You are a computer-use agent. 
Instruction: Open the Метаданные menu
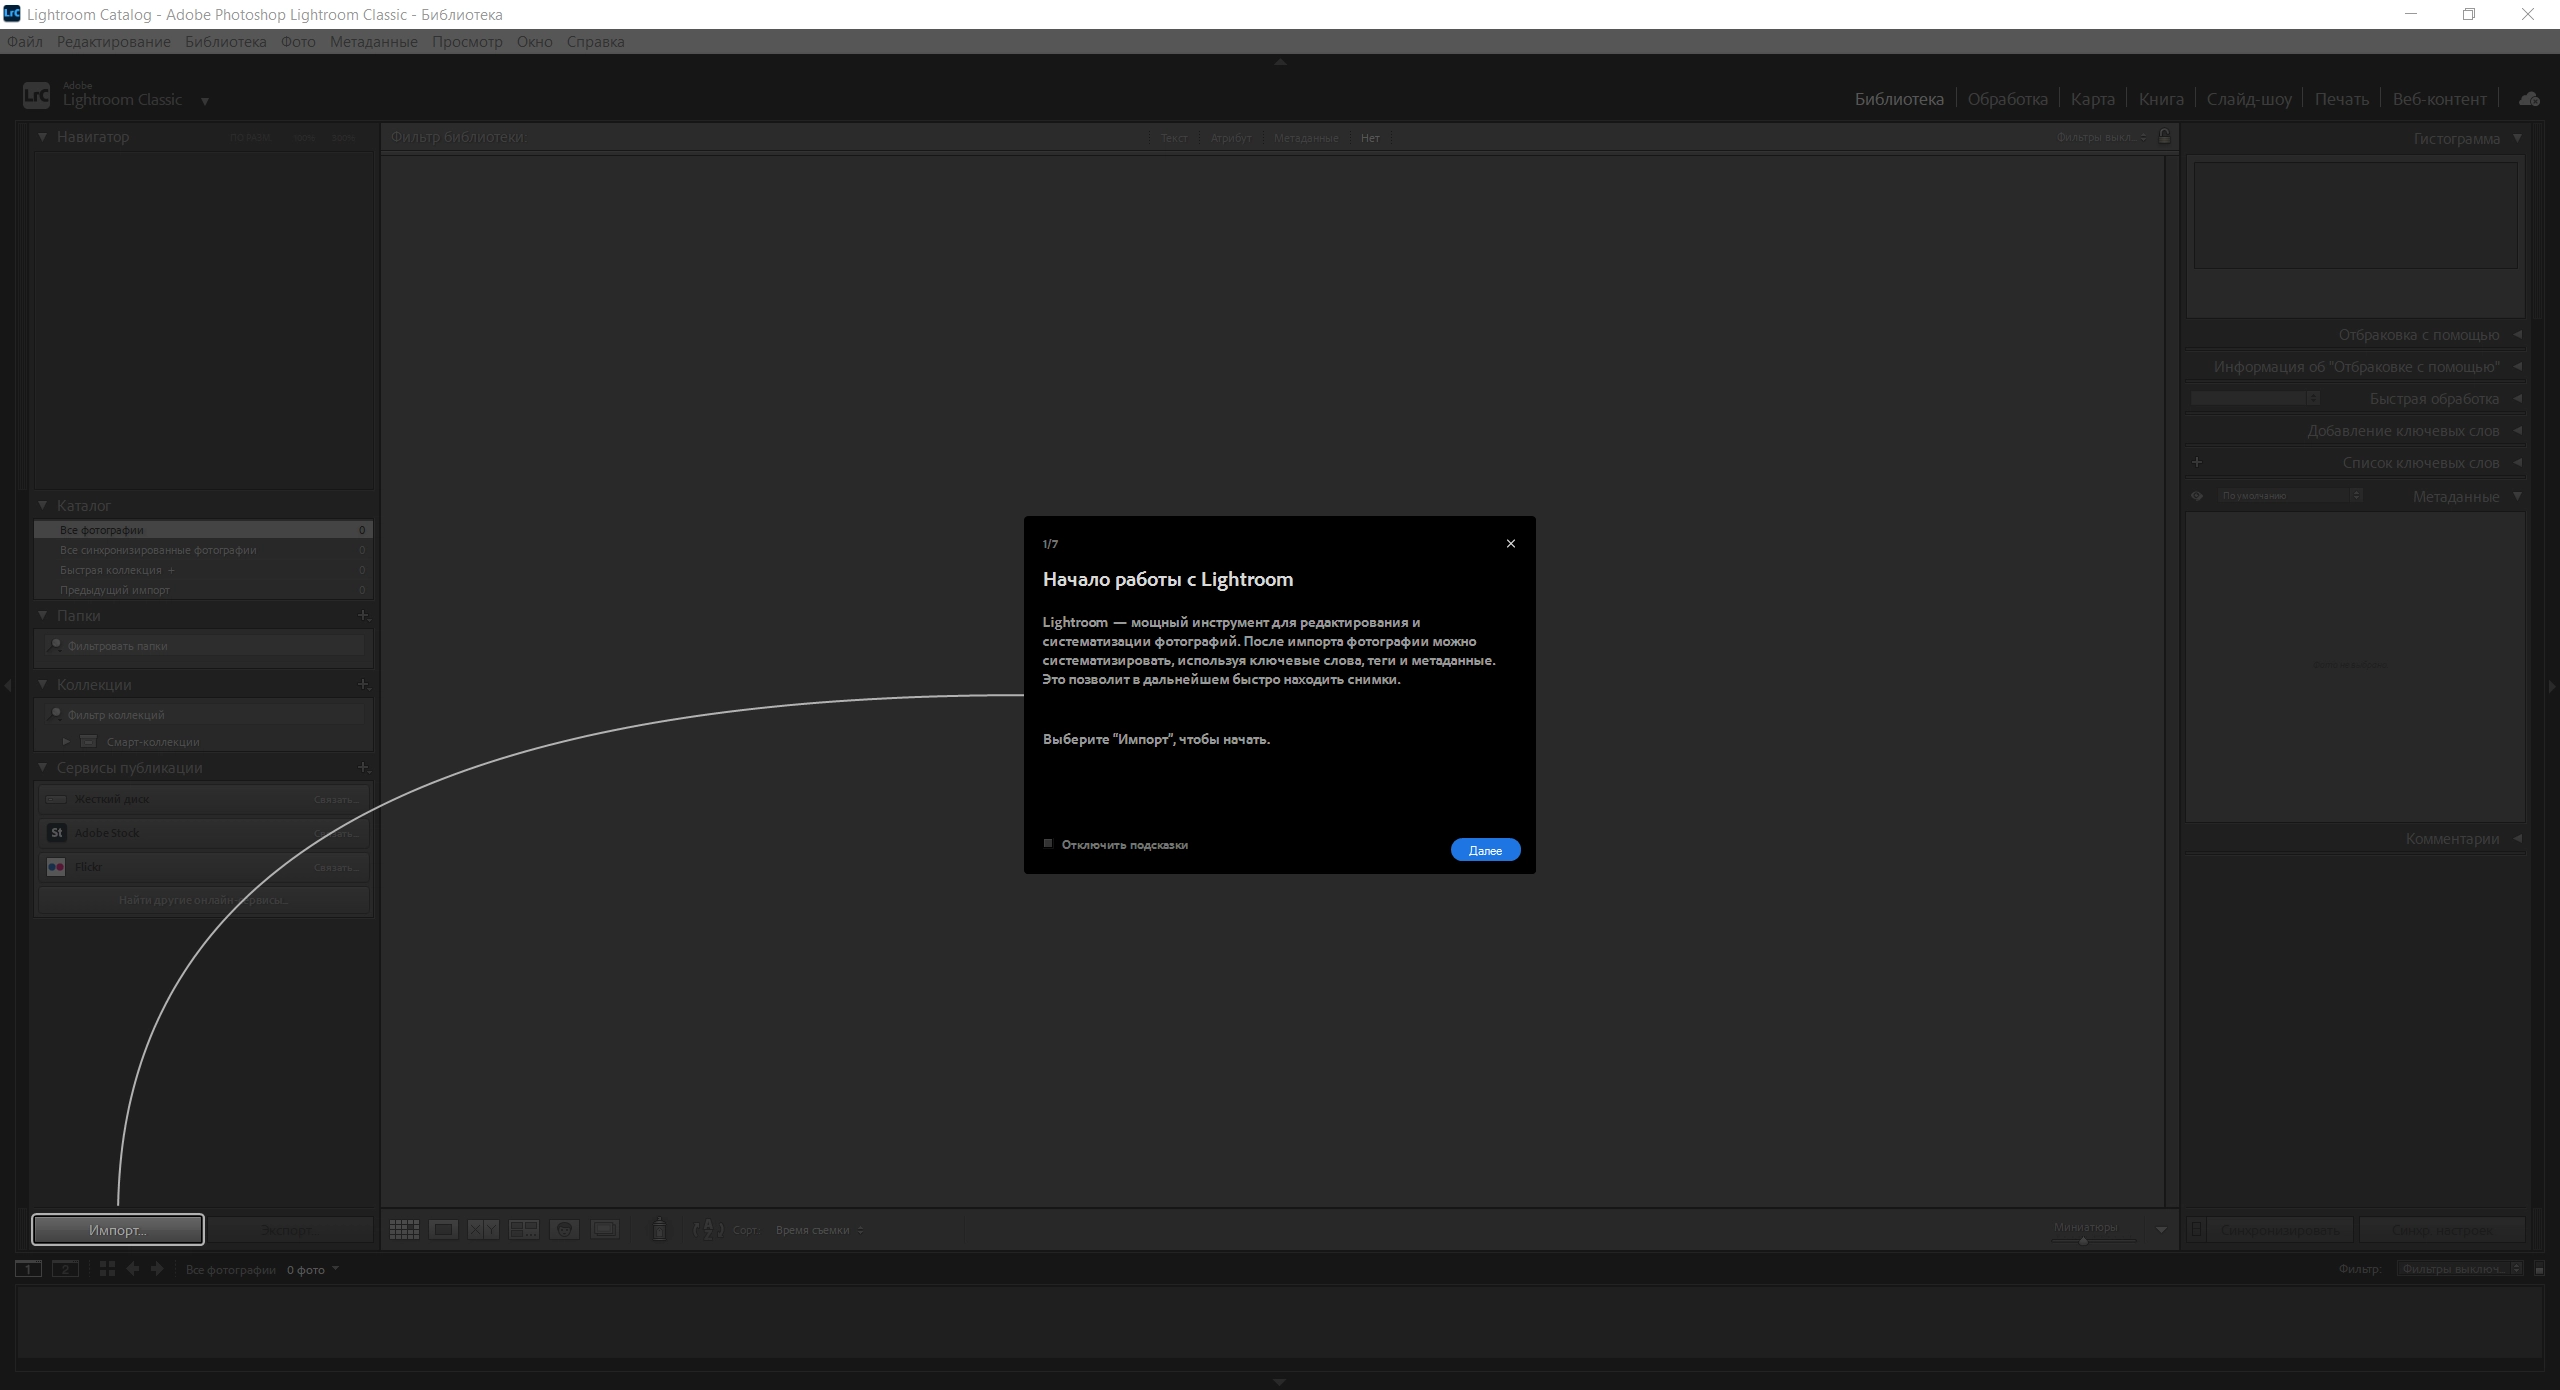pos(374,41)
